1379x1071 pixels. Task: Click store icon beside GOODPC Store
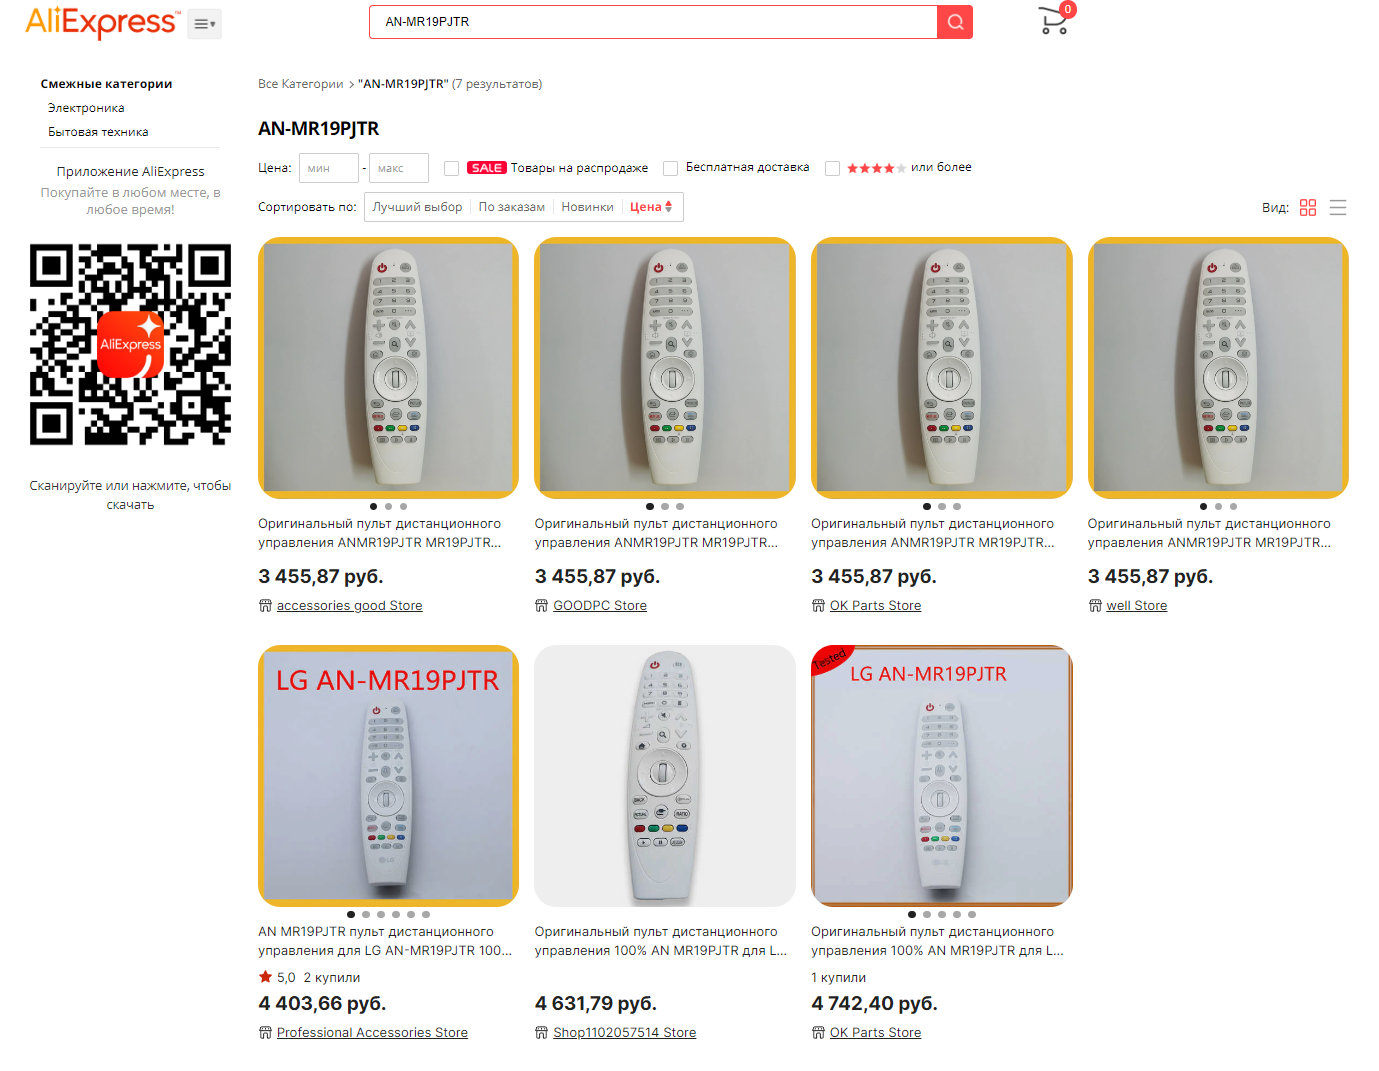[541, 606]
